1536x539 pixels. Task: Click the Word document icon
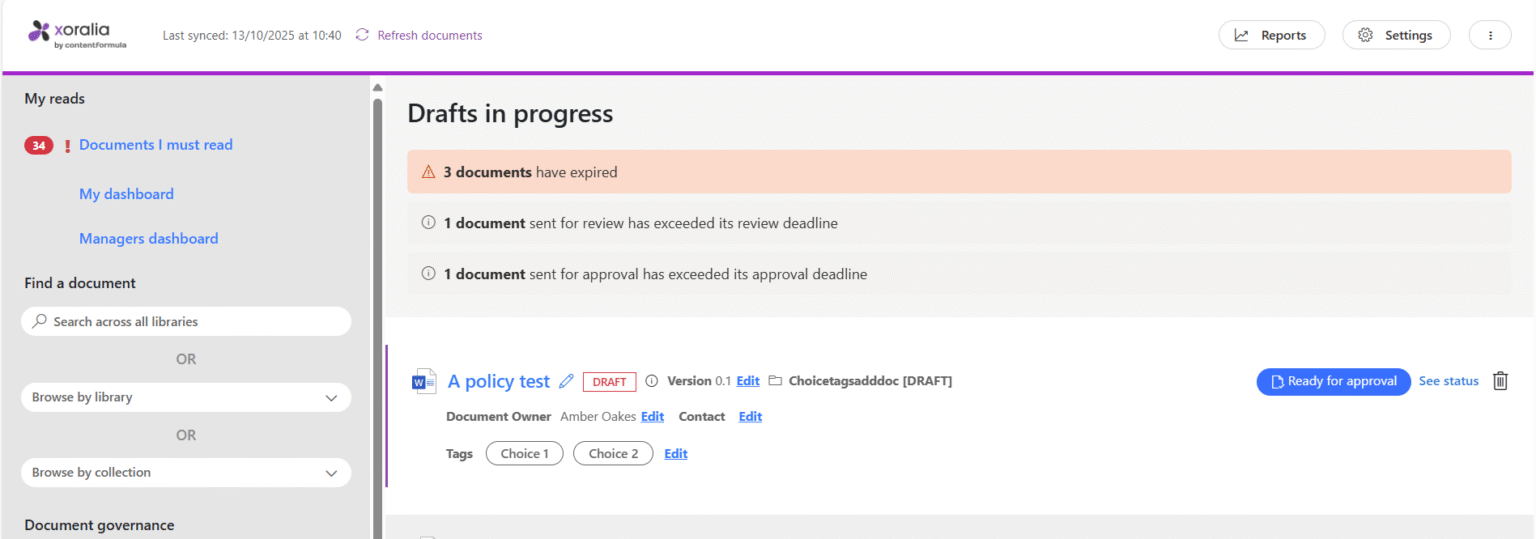point(424,381)
